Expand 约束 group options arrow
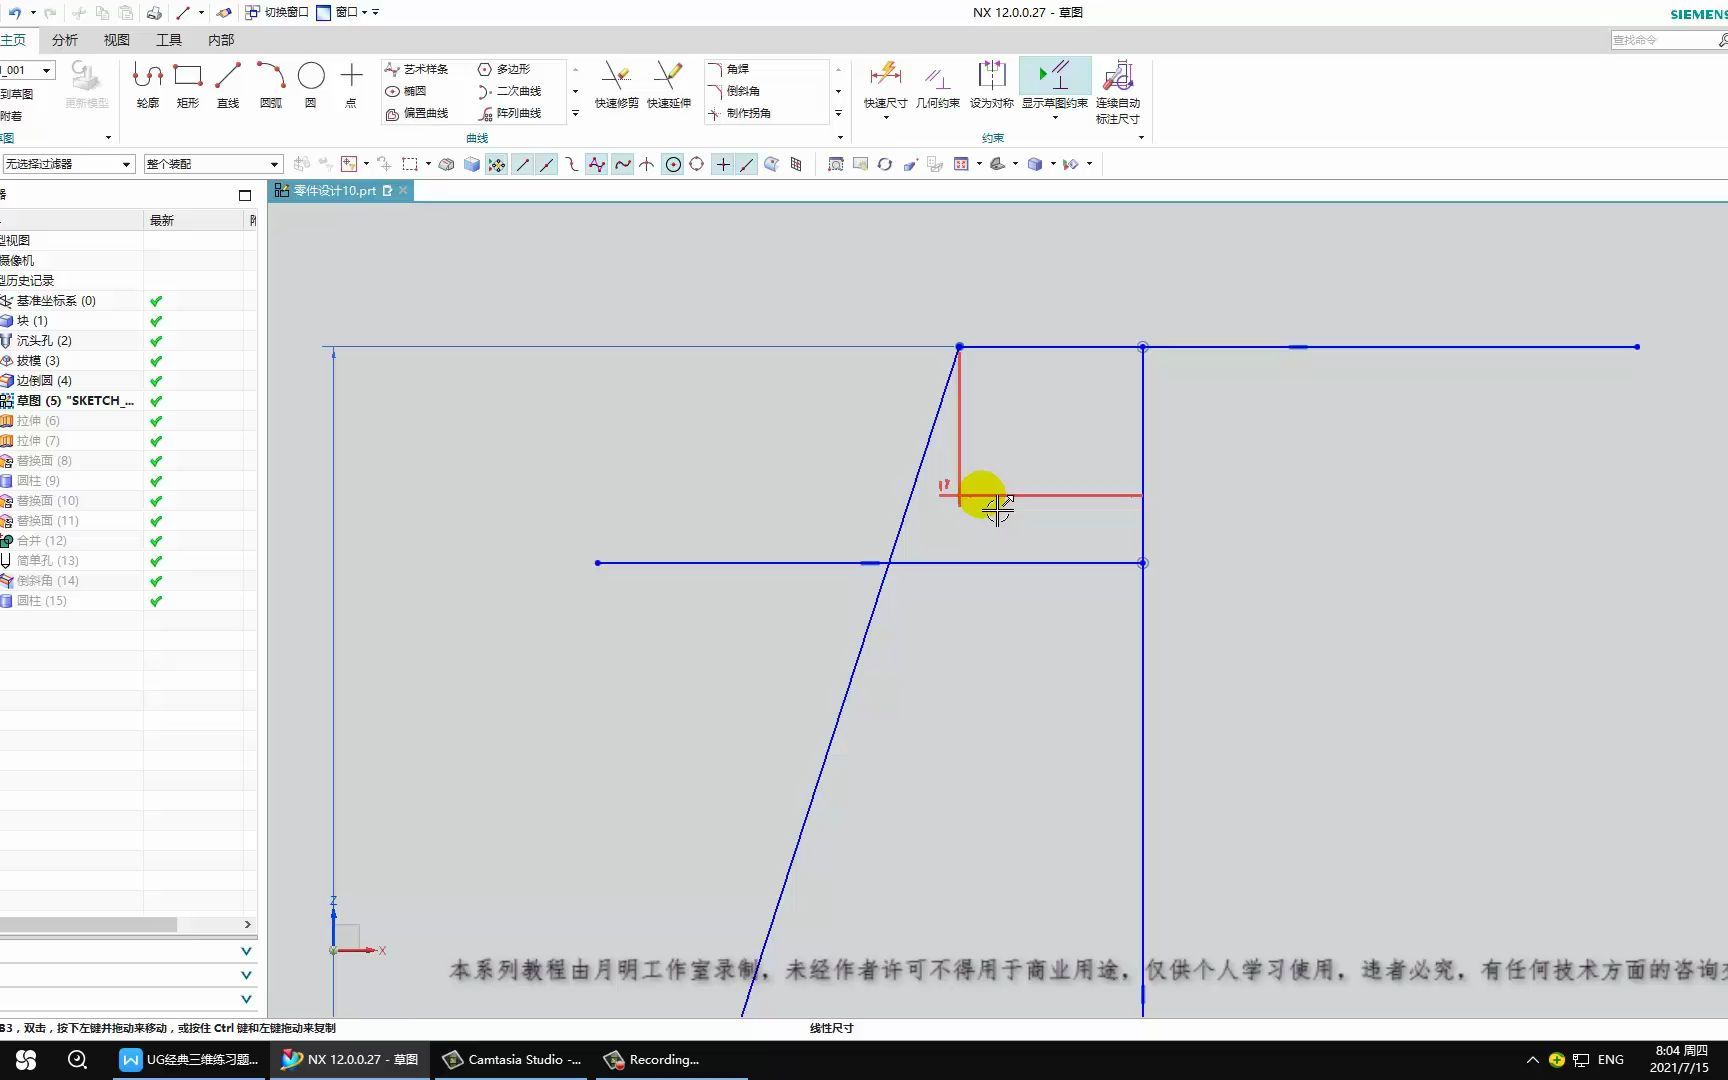This screenshot has height=1080, width=1728. pyautogui.click(x=1141, y=138)
